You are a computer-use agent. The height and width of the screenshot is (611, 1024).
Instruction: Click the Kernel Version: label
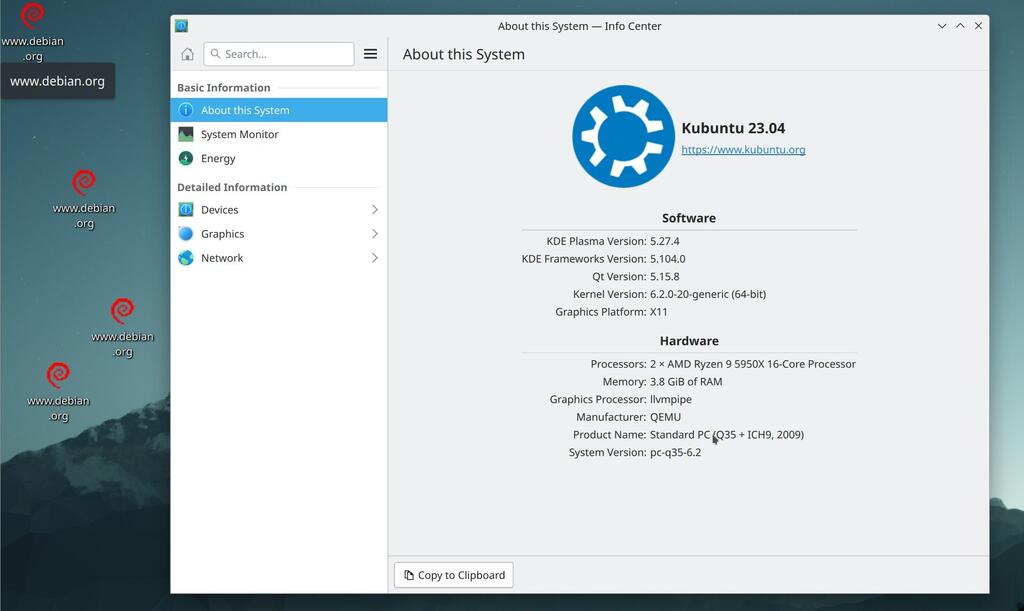coord(609,294)
